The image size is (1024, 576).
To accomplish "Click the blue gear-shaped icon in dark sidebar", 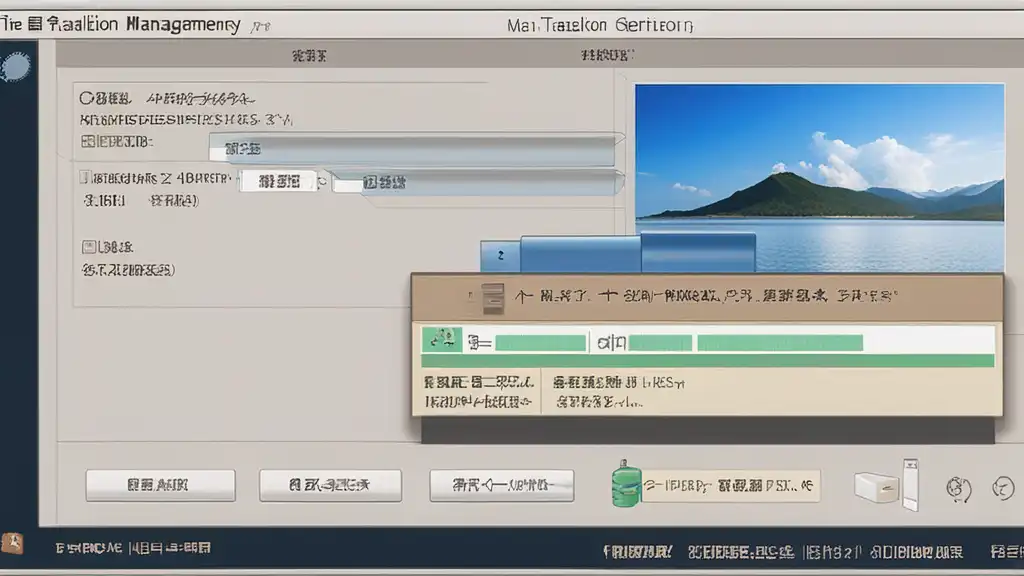I will coord(16,67).
